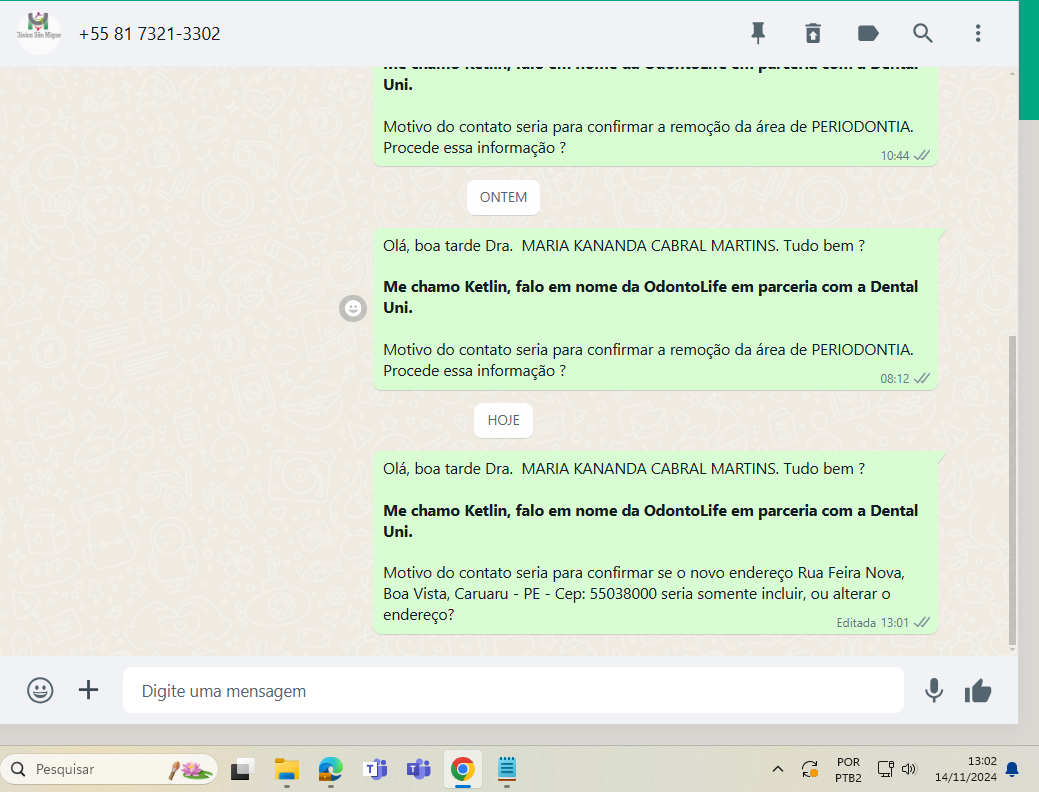Open clock showing 13:02 14/11/2024
Viewport: 1039px width, 792px height.
tap(965, 769)
